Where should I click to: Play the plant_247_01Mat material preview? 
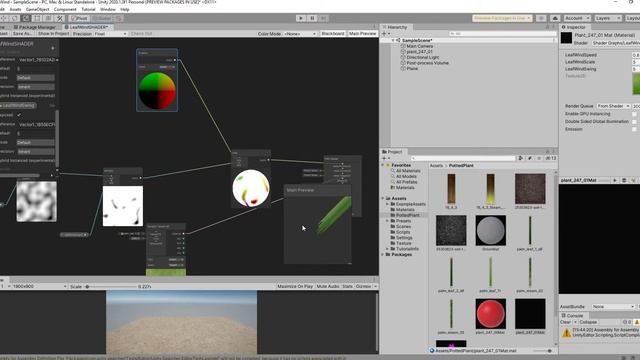615,180
